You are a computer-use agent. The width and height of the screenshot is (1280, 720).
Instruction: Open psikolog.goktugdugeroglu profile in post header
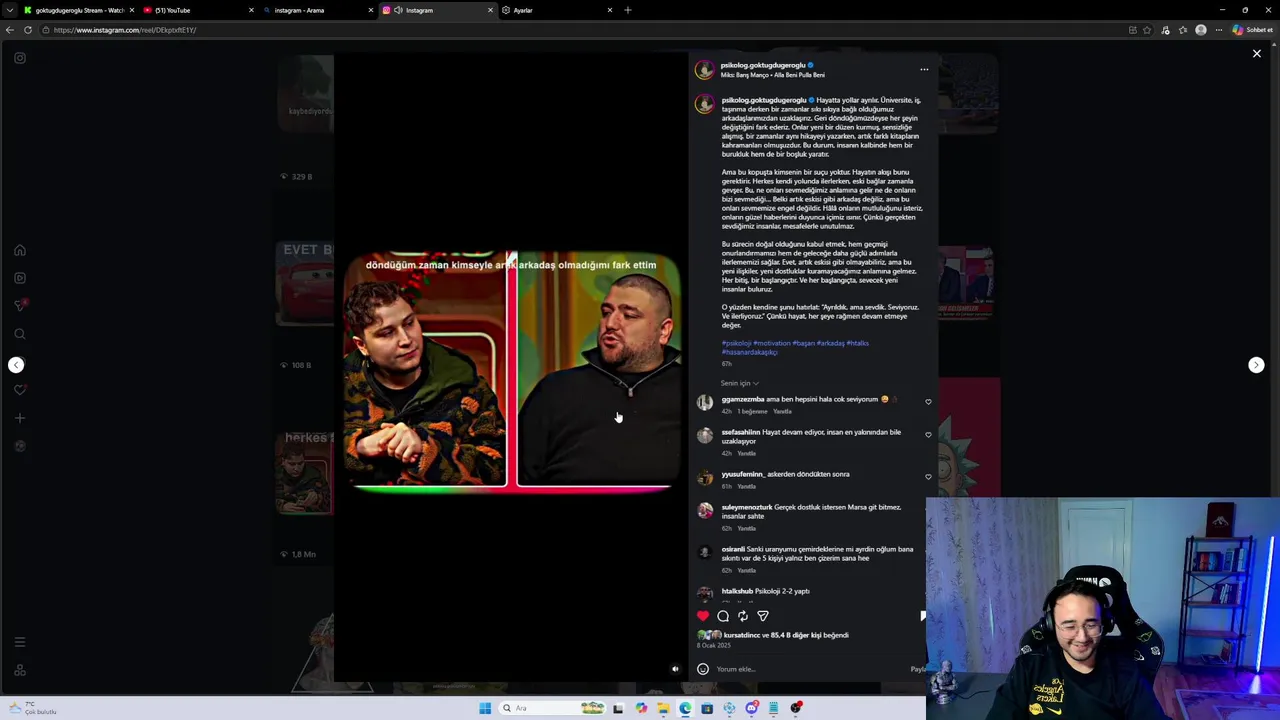tap(762, 65)
